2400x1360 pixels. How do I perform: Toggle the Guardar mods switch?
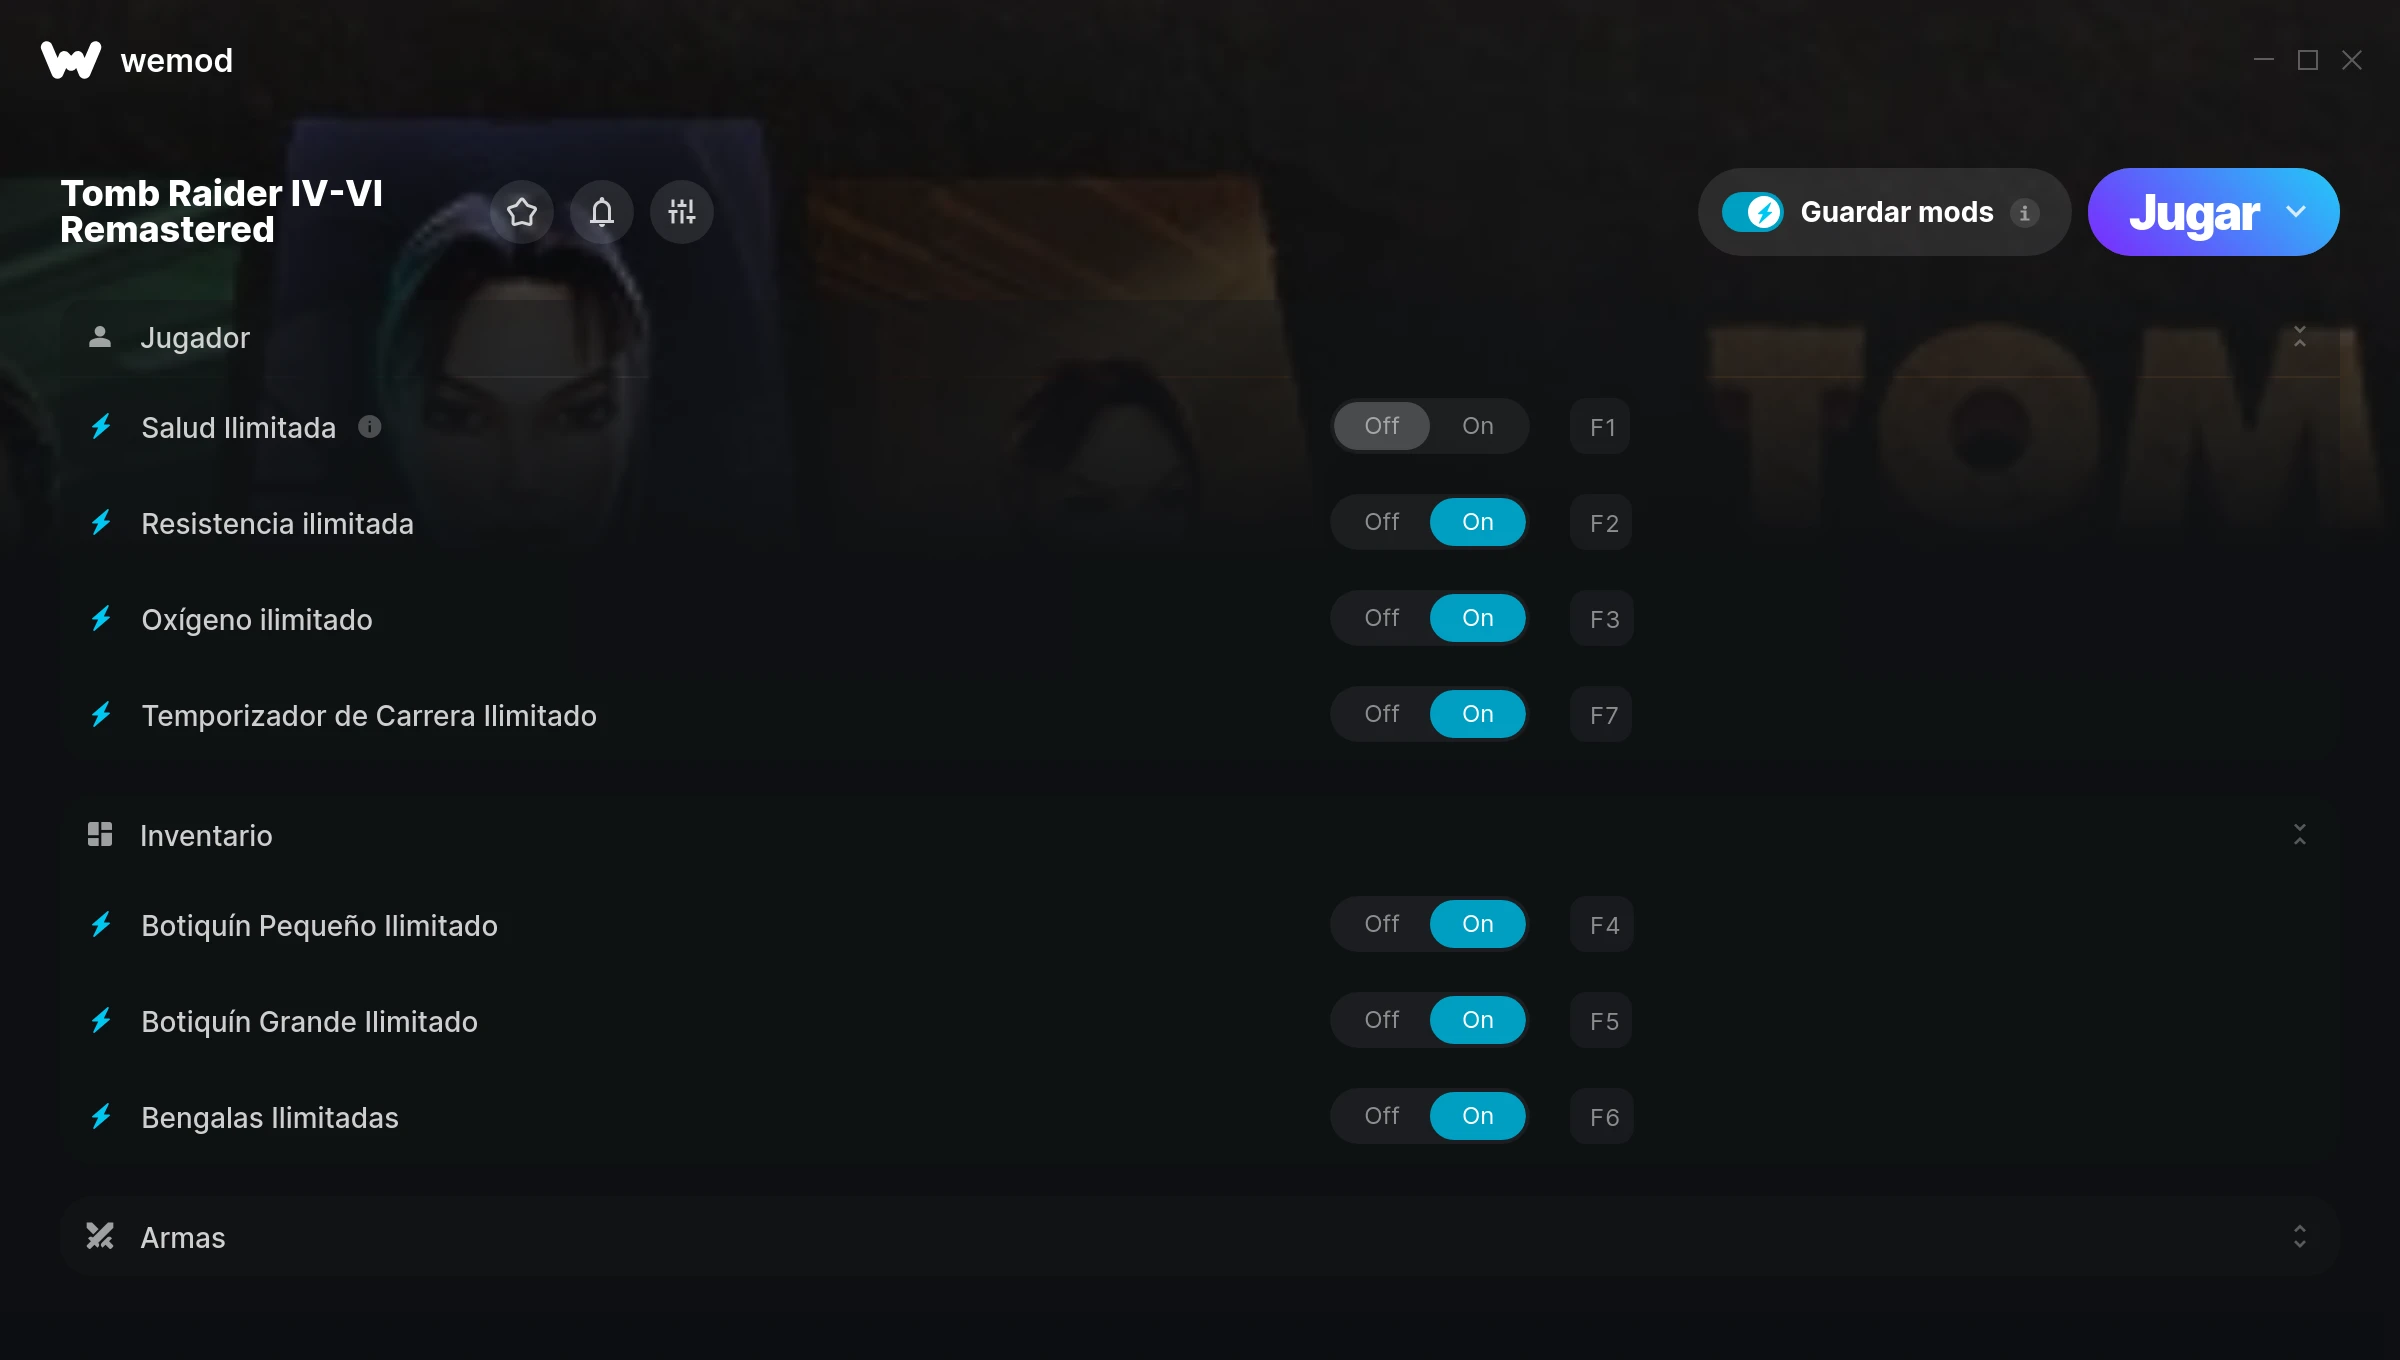[x=1753, y=212]
